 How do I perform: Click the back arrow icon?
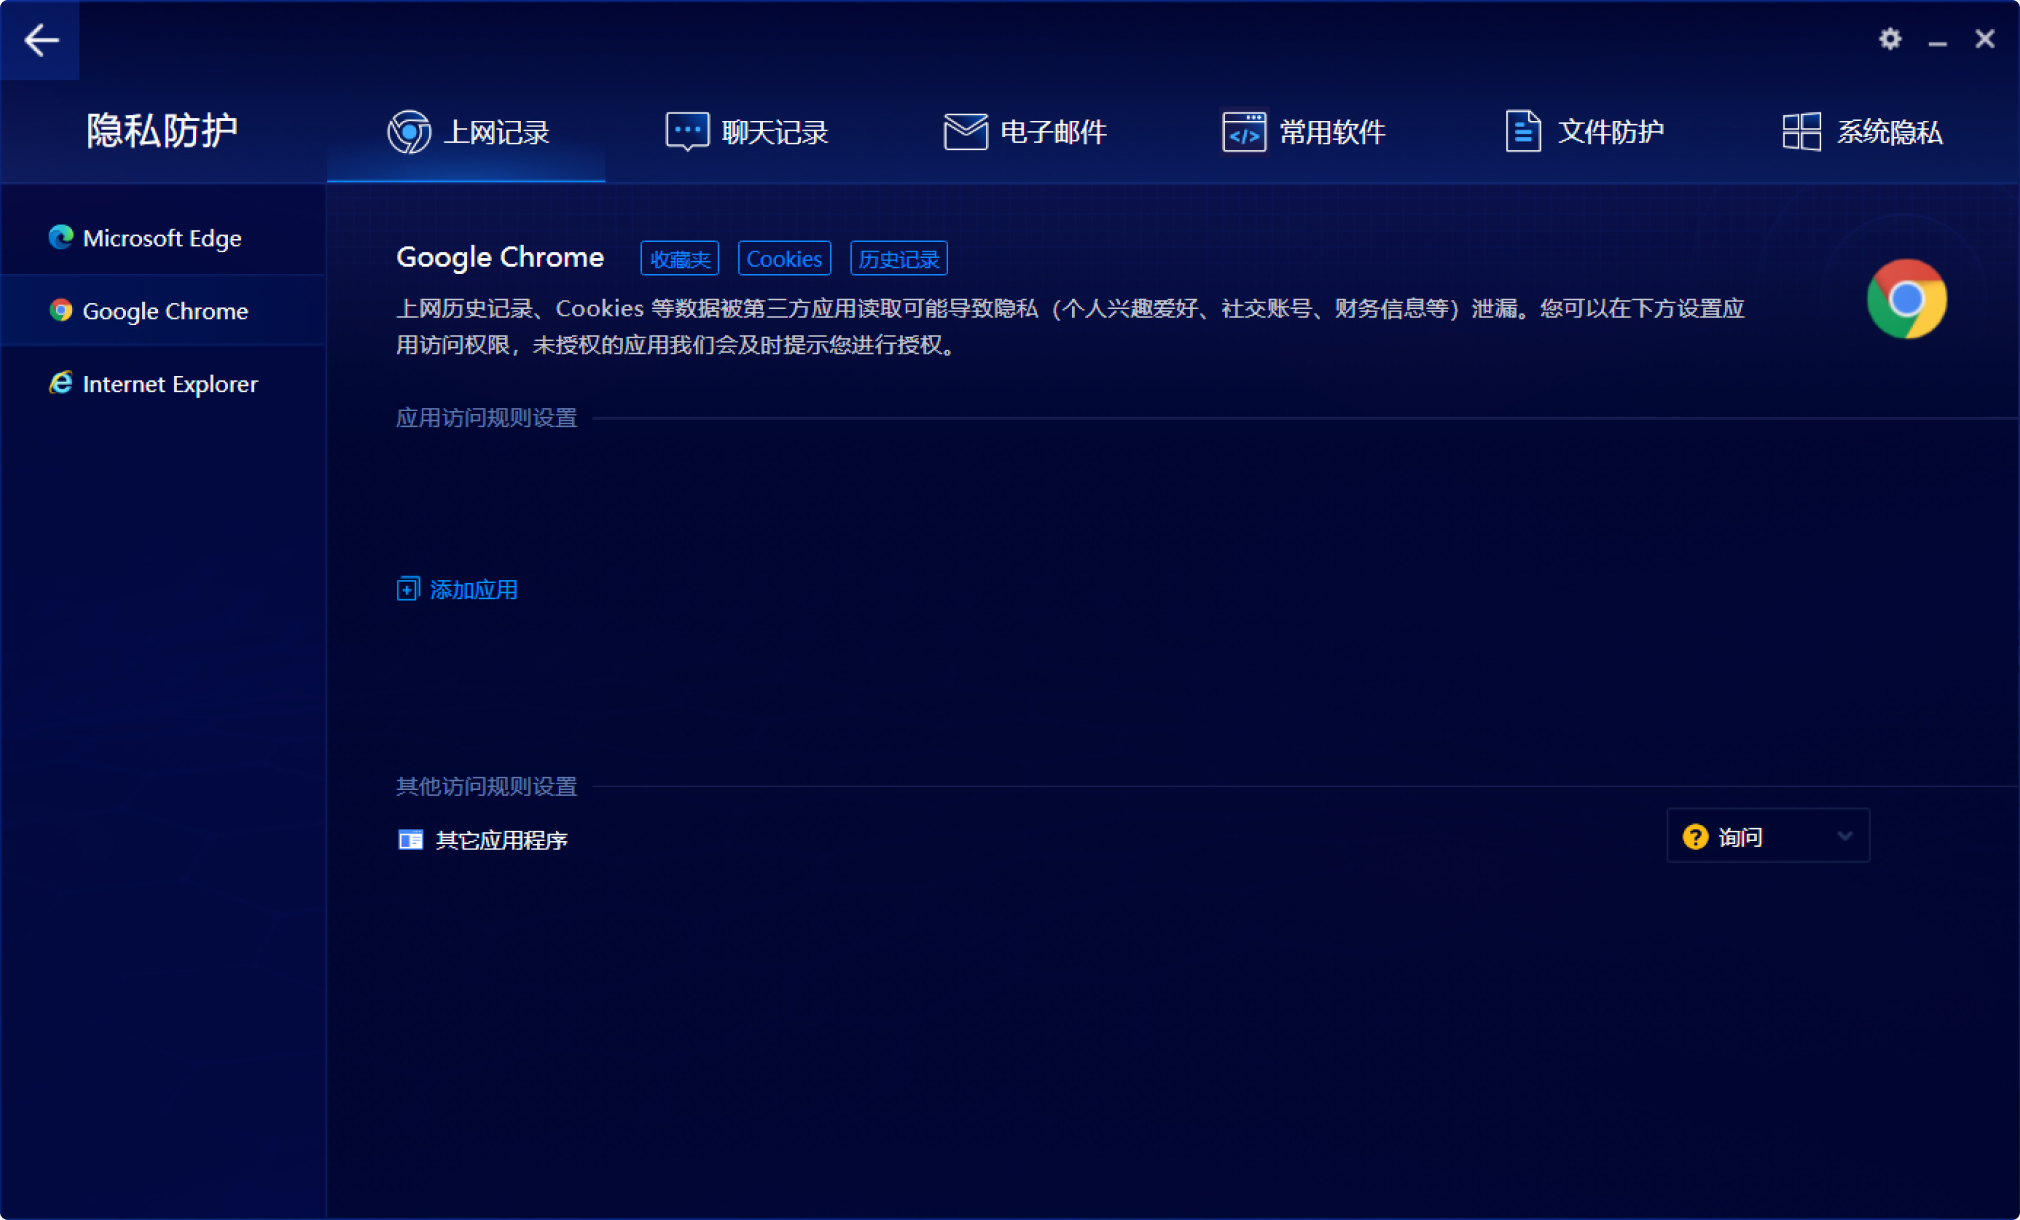click(41, 40)
